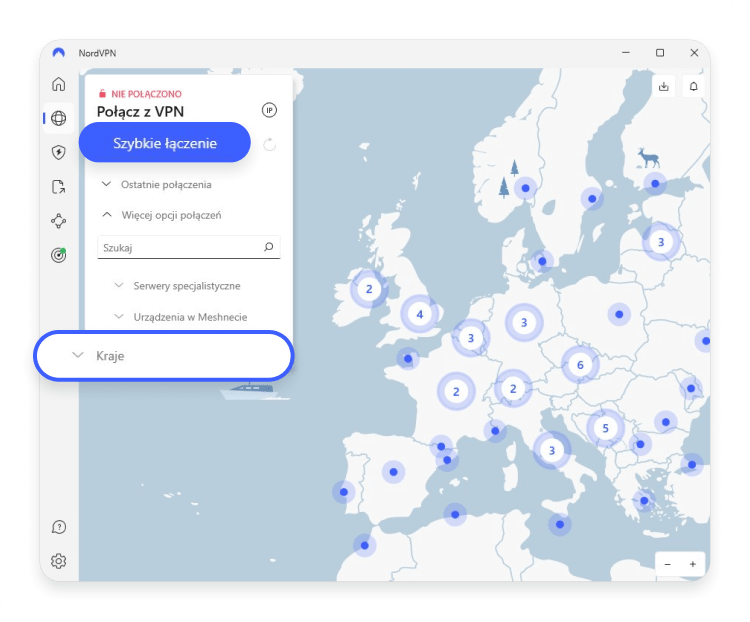Maximize the NordVPN window
Viewport: 750px width, 622px height.
click(x=660, y=53)
